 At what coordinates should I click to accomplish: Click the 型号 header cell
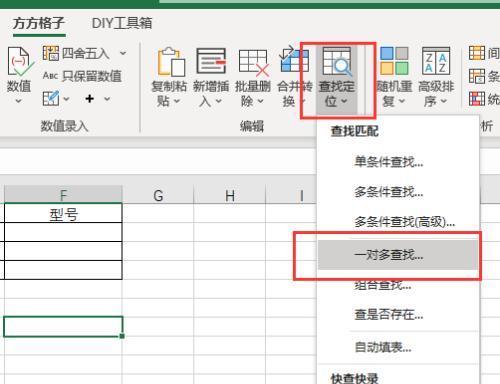tap(63, 213)
